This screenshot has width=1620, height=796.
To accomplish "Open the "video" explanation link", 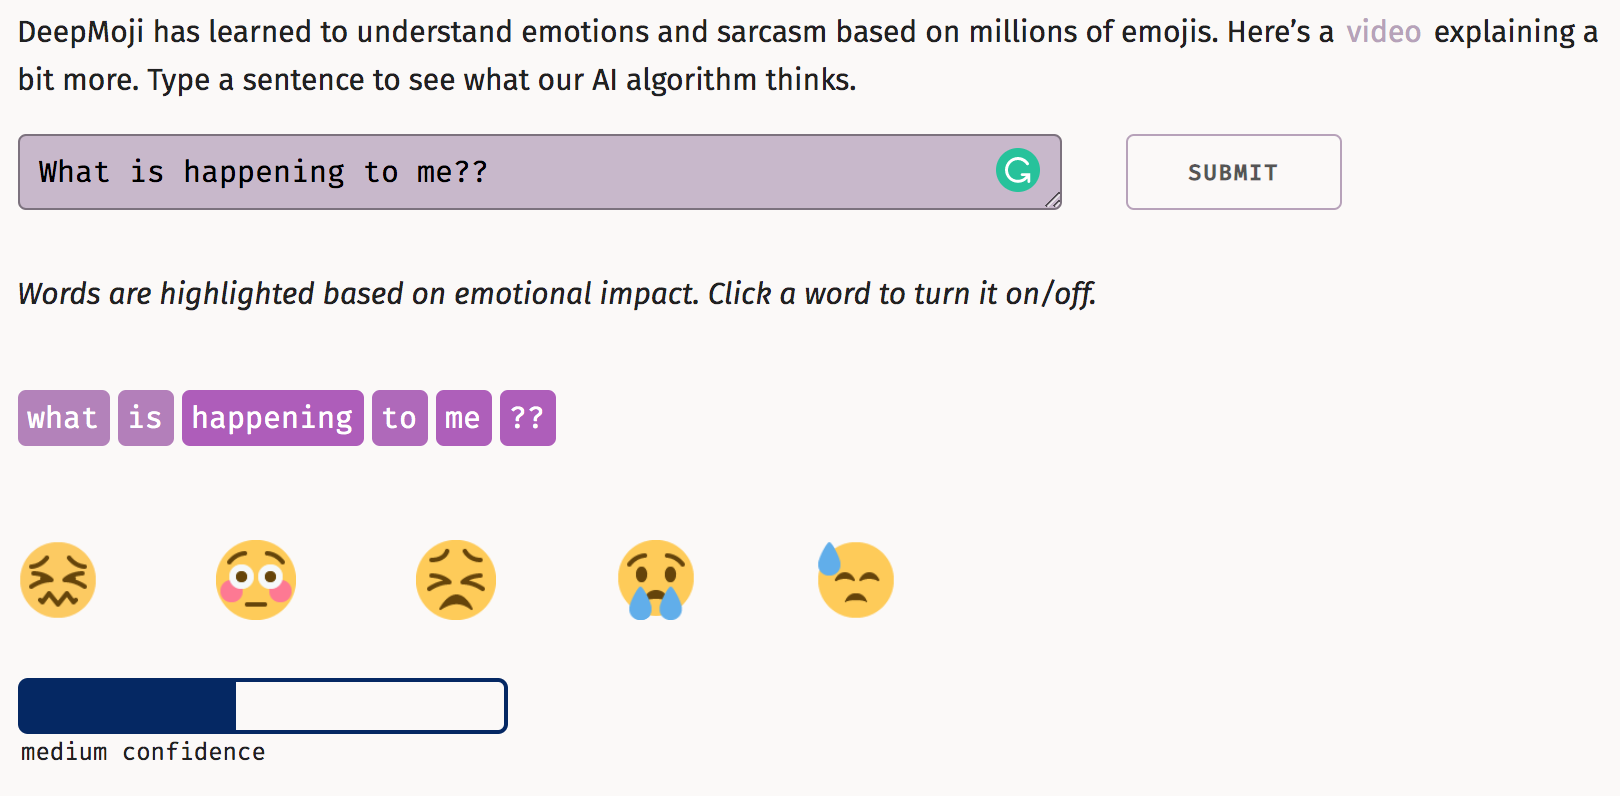I will [x=1384, y=32].
